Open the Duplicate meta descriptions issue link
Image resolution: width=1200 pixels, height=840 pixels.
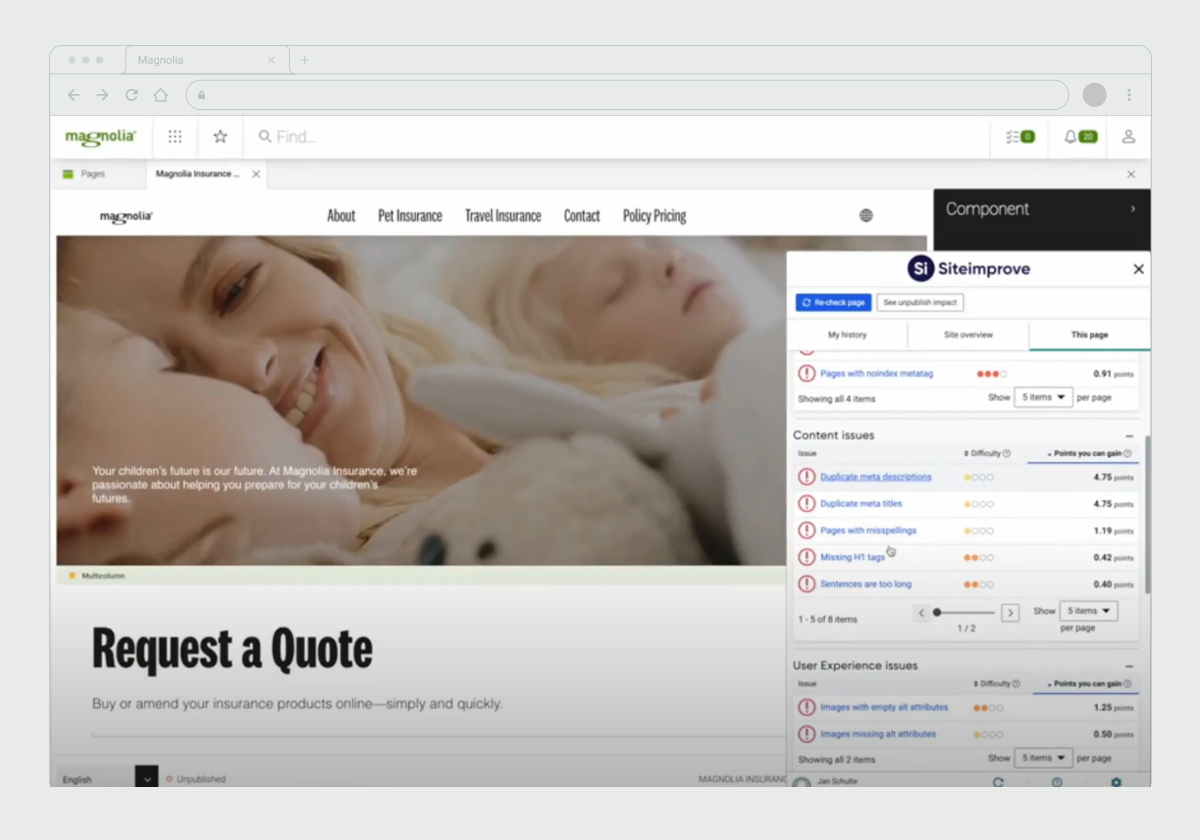click(875, 477)
